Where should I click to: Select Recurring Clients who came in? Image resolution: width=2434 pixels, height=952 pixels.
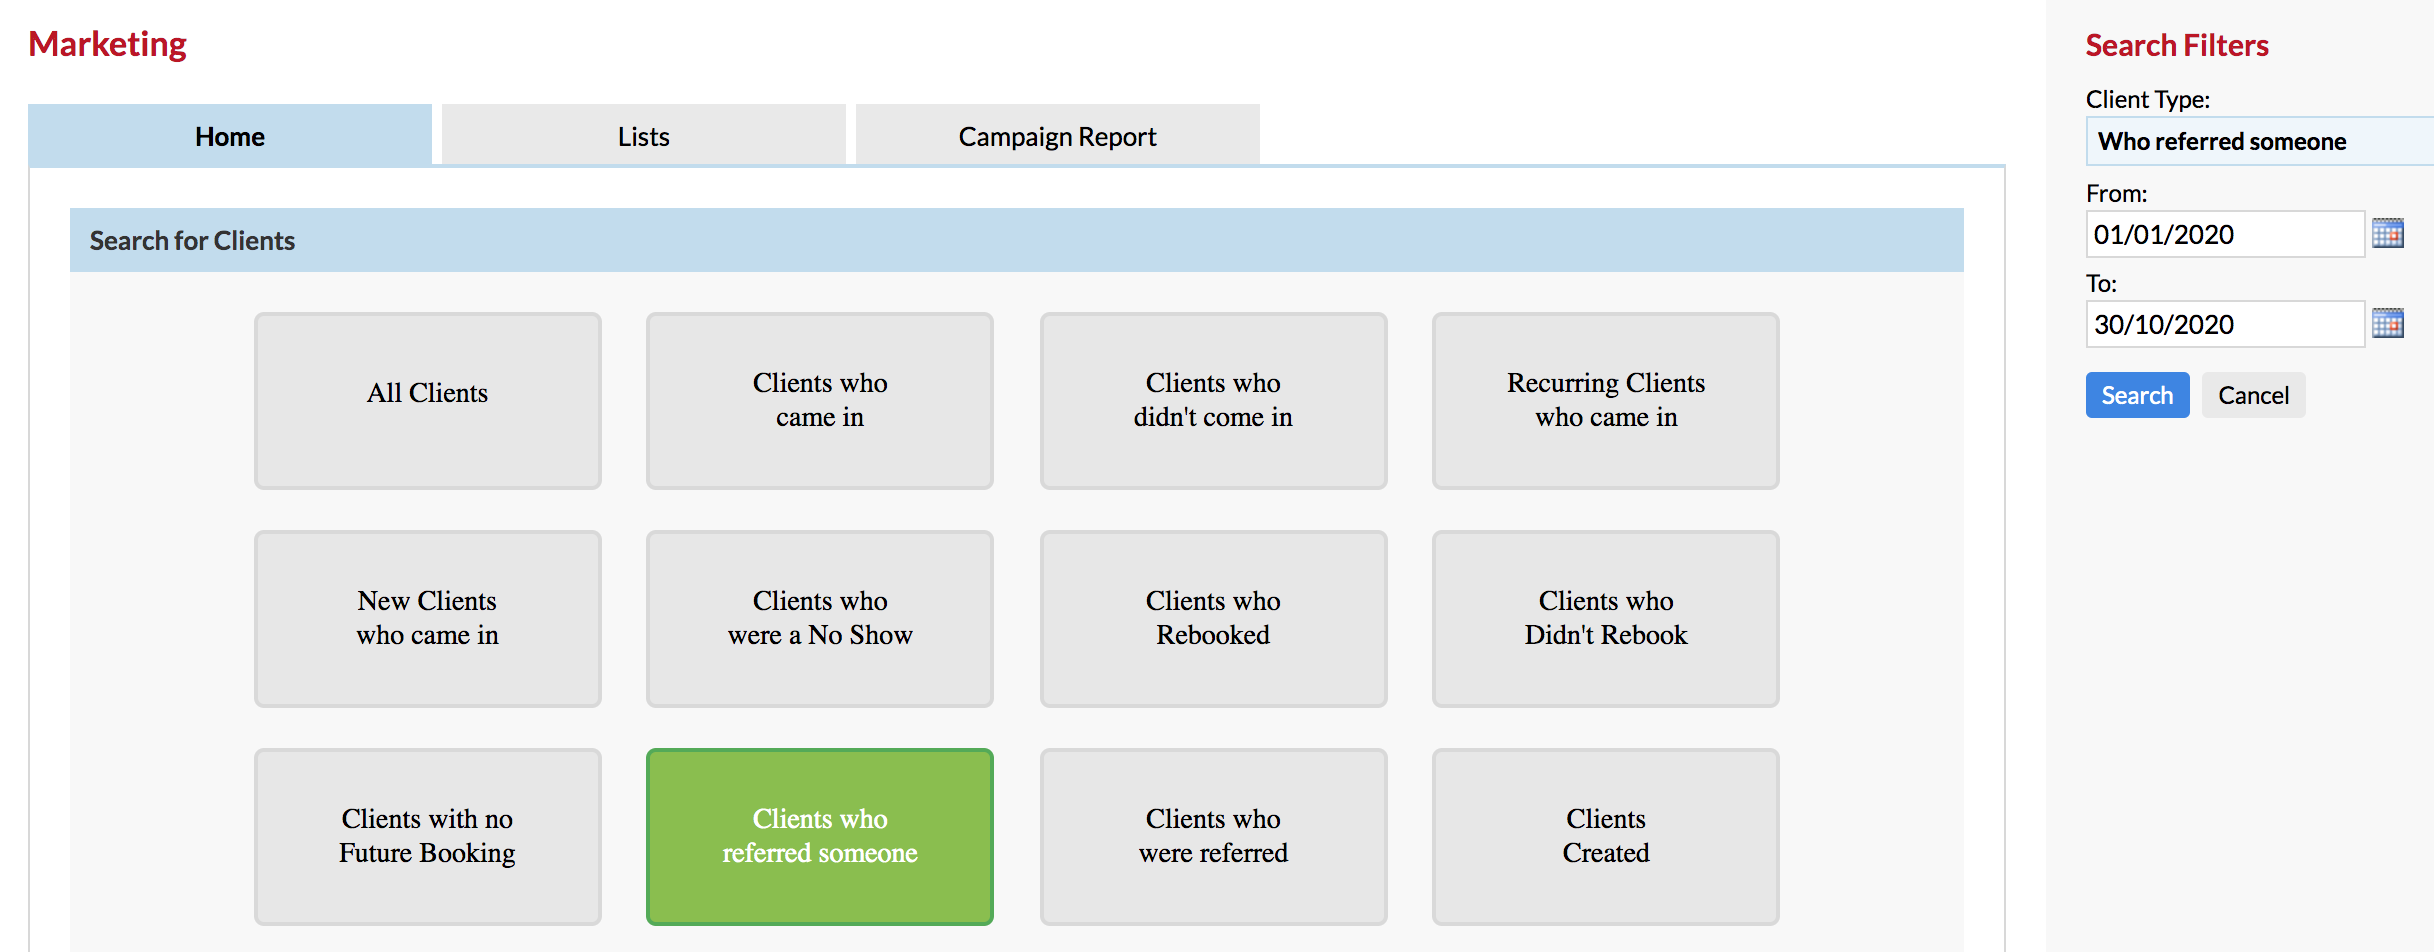click(x=1606, y=401)
